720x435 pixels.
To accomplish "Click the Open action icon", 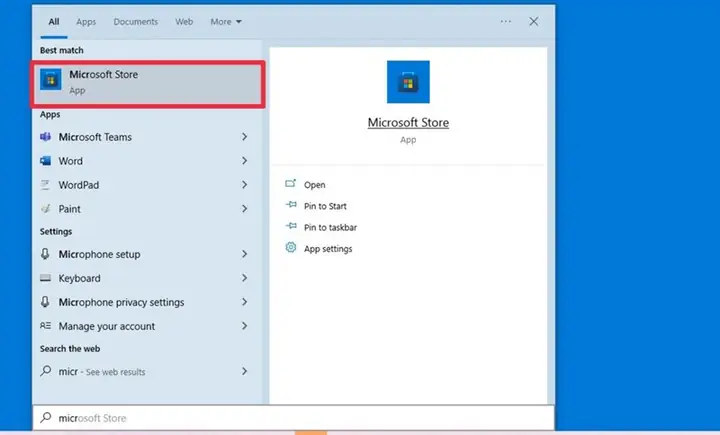I will click(291, 184).
